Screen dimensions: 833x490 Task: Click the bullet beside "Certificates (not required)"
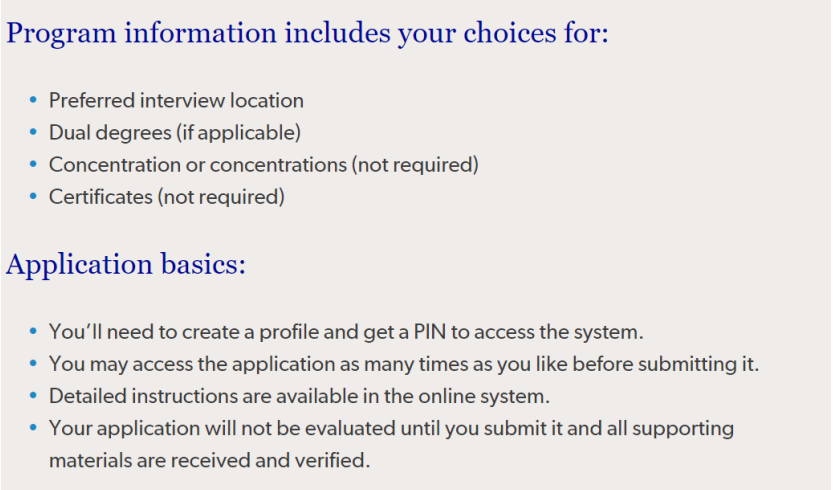coord(33,197)
